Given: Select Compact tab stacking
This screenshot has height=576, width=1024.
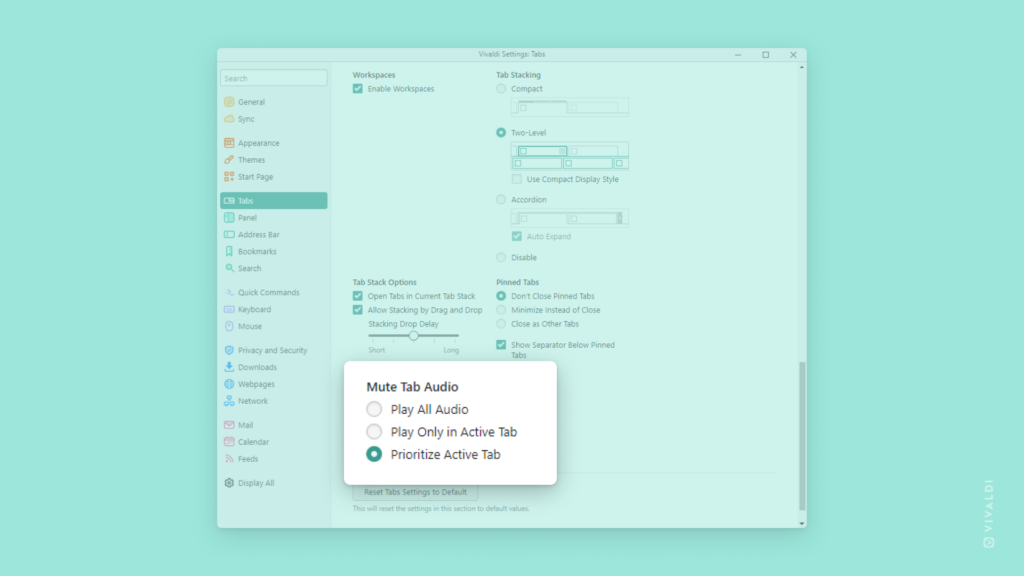Looking at the screenshot, I should 501,89.
